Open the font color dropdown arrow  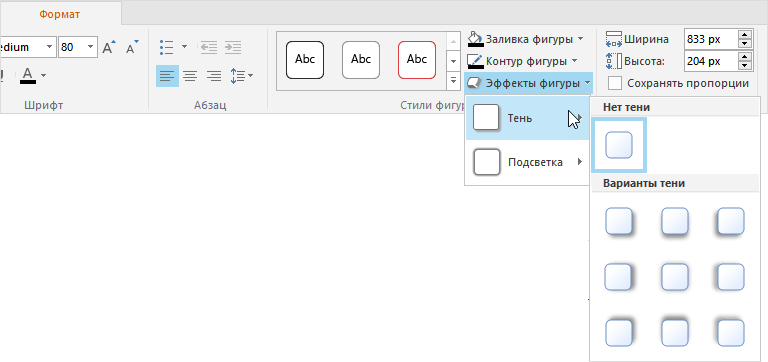click(44, 75)
